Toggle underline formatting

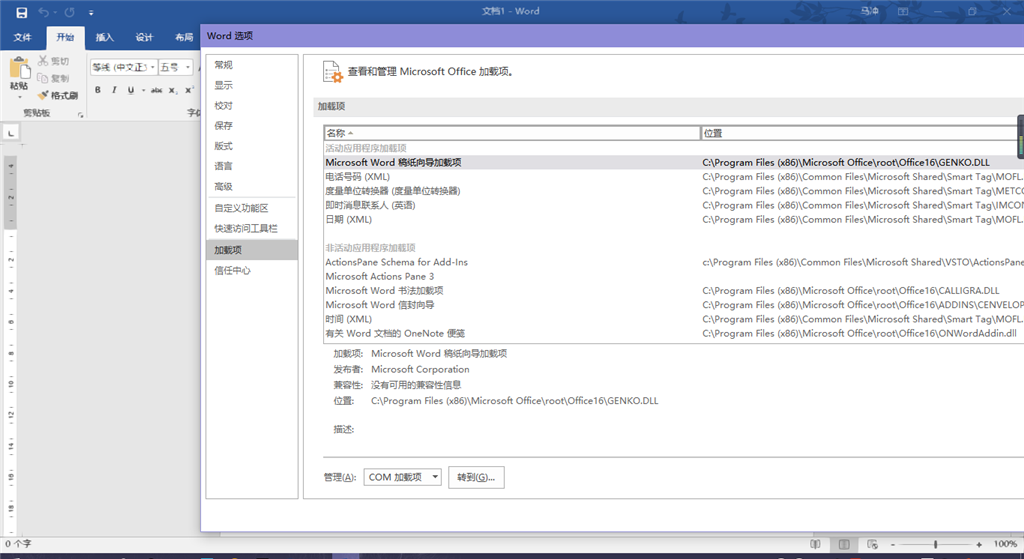131,90
